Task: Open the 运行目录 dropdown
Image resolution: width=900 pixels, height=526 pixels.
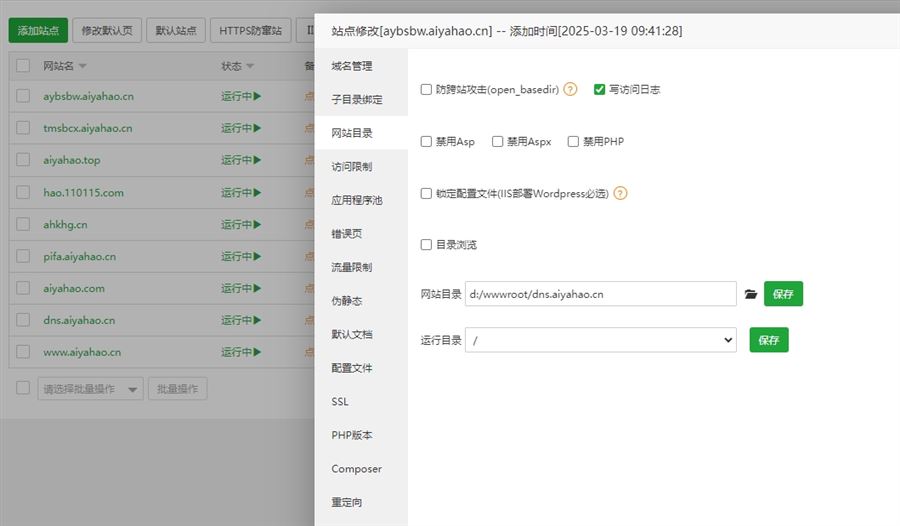Action: 600,340
